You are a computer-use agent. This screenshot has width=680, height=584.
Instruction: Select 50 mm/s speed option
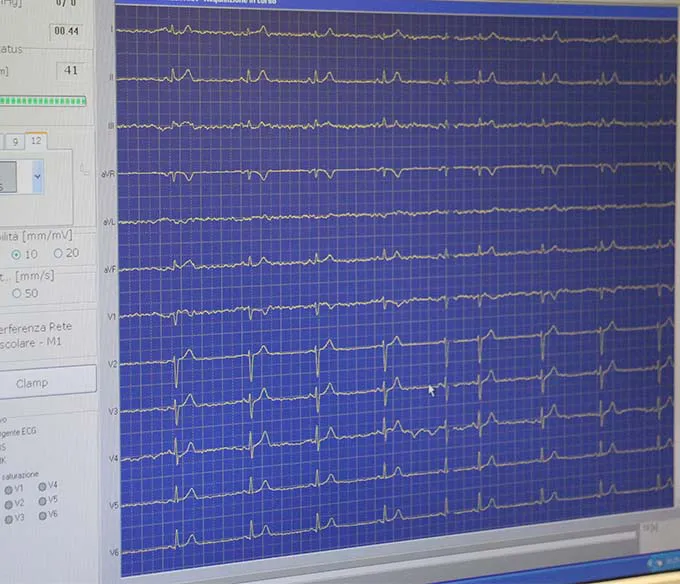[16, 294]
